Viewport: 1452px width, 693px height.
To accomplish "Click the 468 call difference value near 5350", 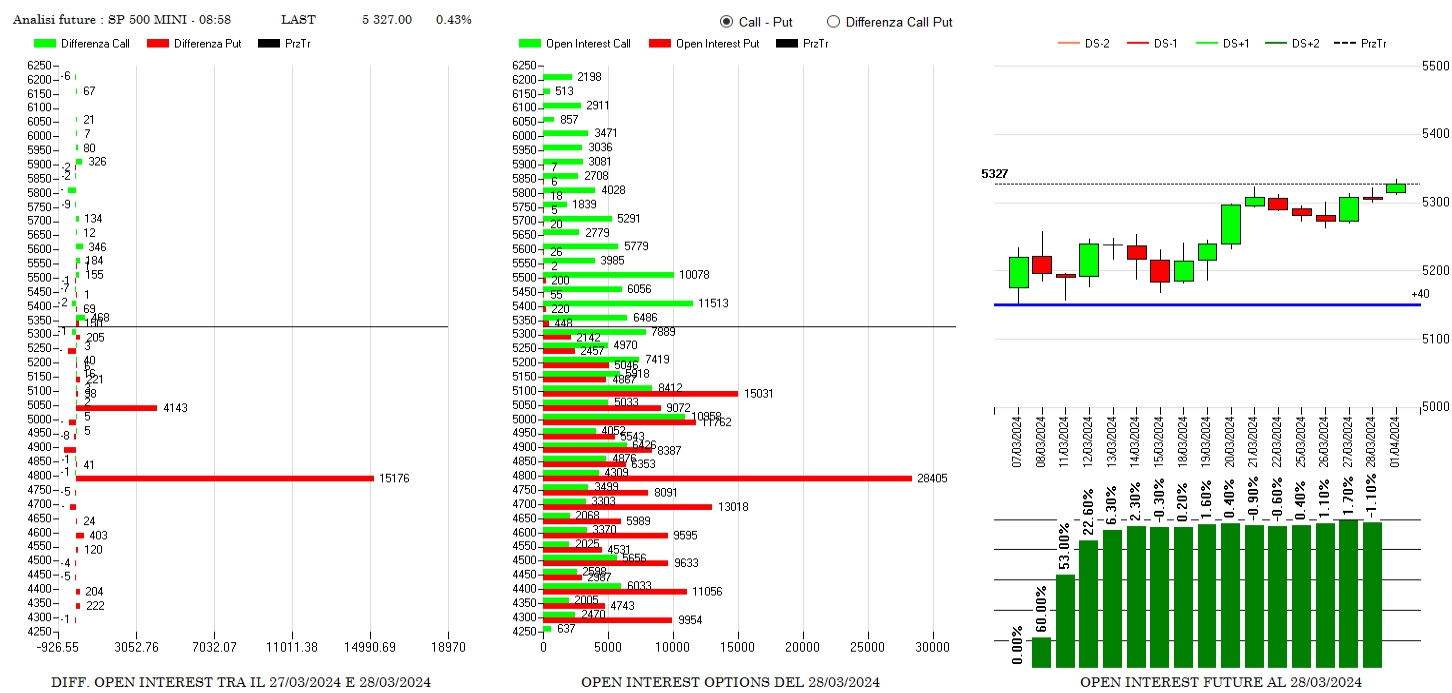I will point(100,317).
